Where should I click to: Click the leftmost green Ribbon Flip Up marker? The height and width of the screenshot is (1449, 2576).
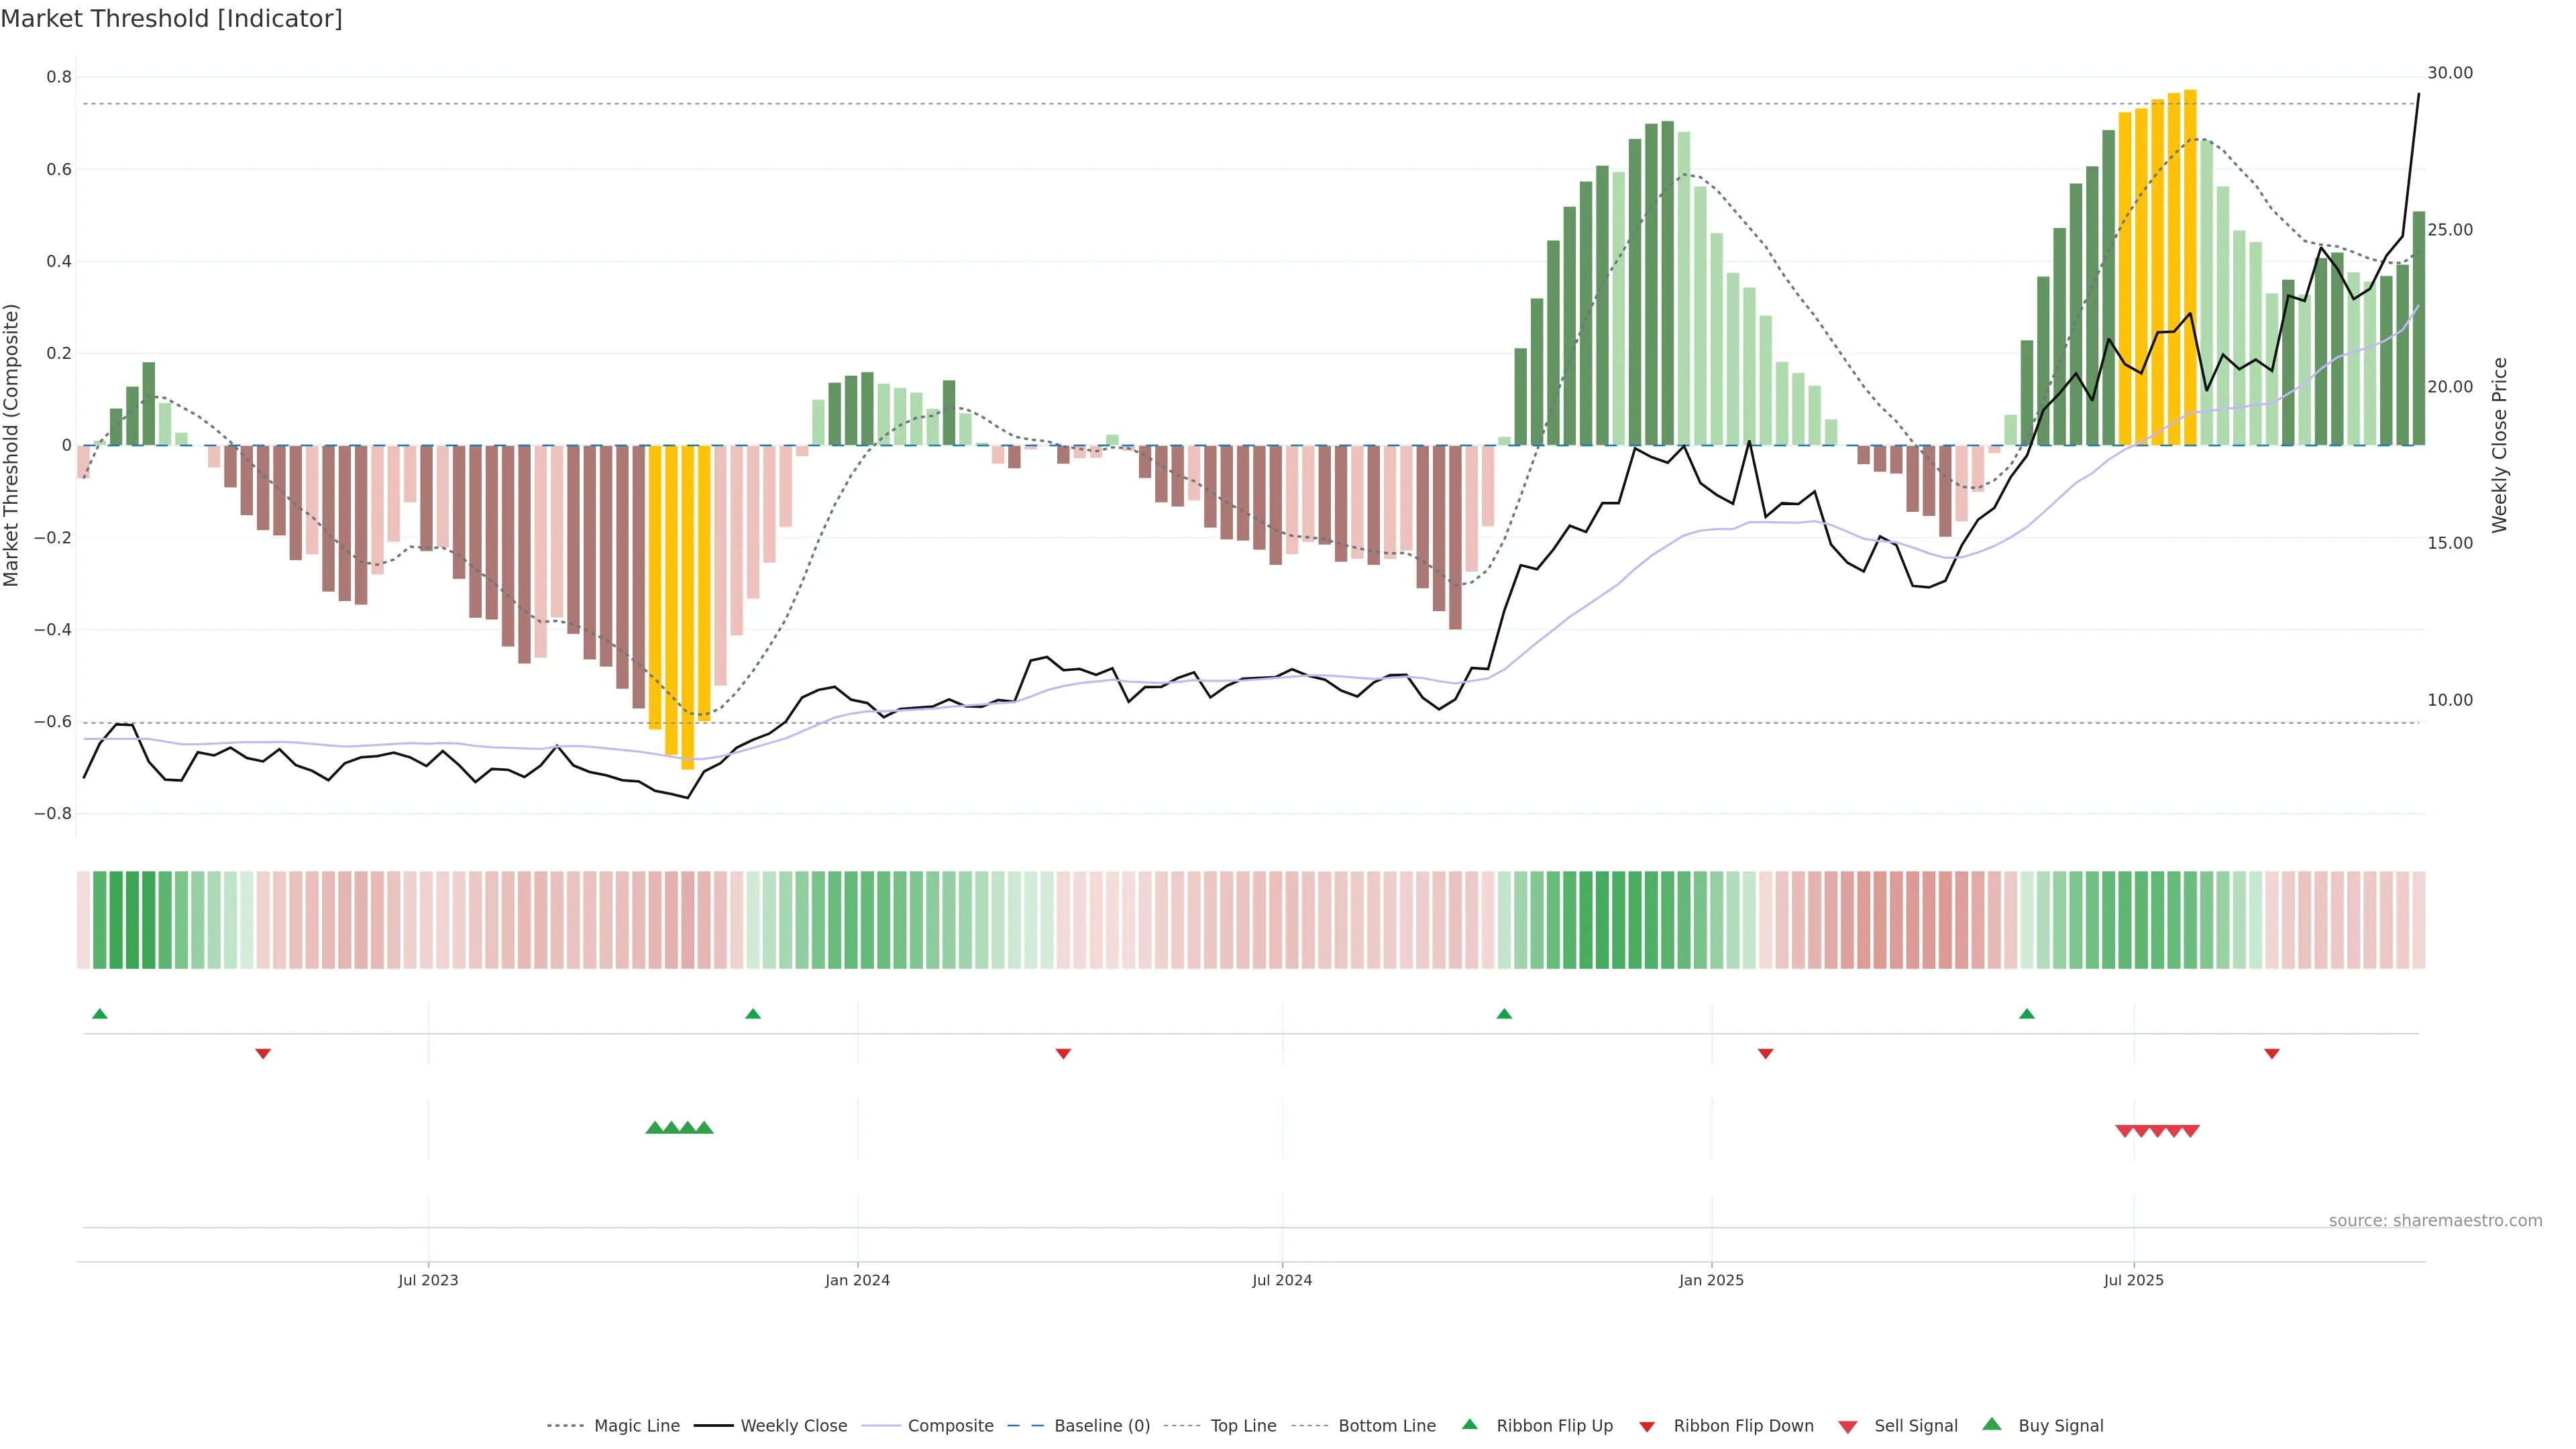click(99, 1014)
